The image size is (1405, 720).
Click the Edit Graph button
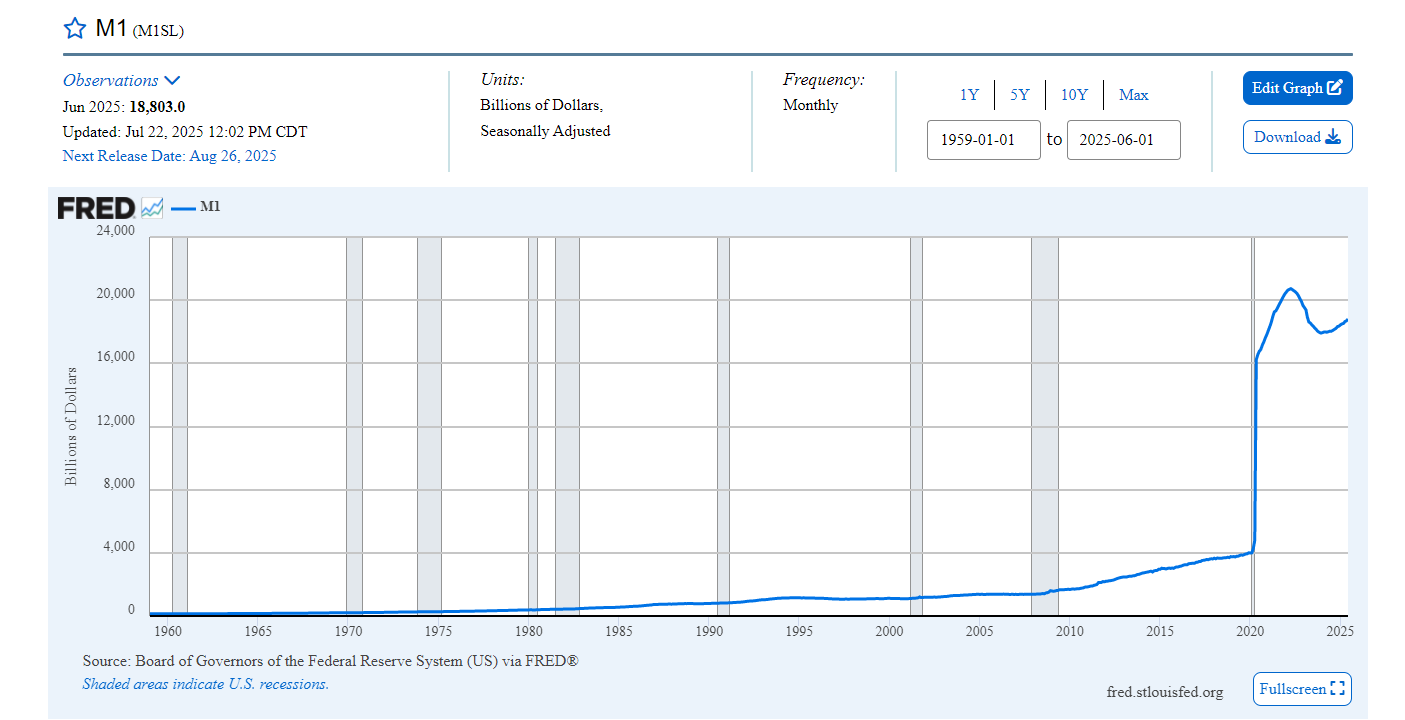[x=1297, y=88]
